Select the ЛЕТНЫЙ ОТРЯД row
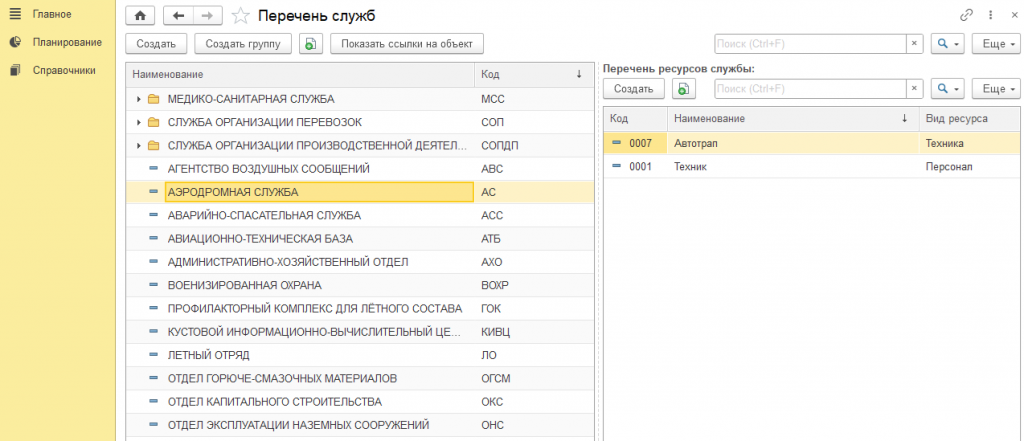 click(x=360, y=355)
